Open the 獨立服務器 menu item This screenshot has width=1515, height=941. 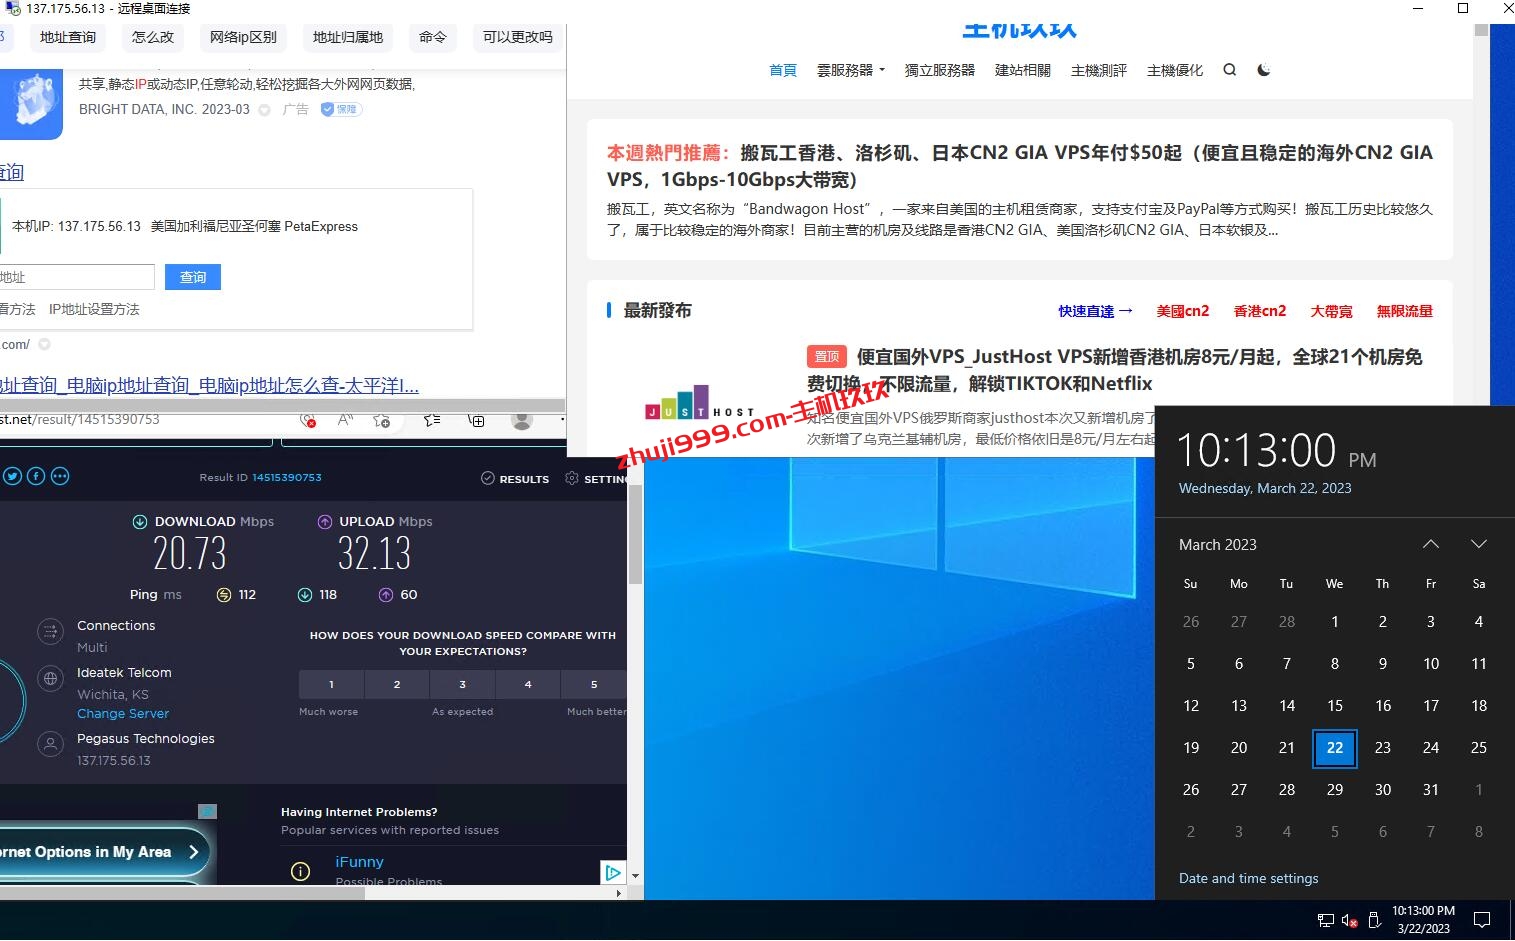(x=940, y=70)
